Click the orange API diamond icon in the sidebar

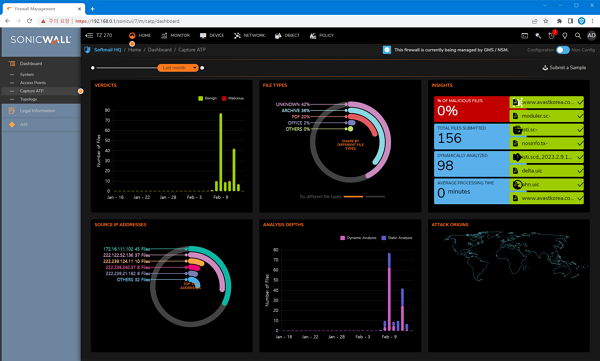(12, 124)
